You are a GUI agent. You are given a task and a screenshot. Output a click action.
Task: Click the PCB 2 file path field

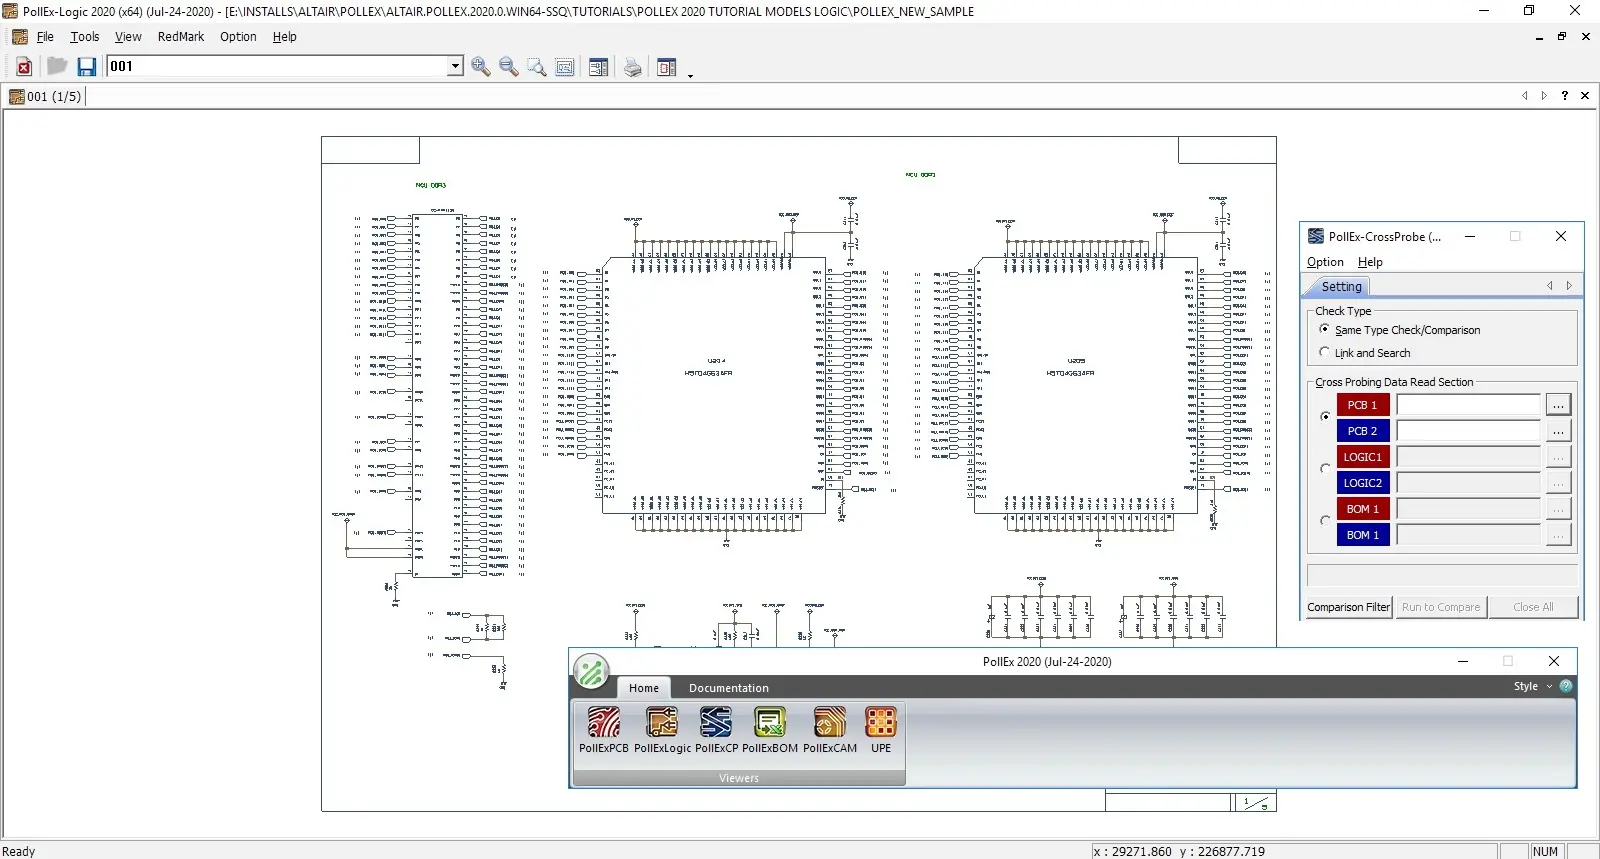click(1468, 431)
